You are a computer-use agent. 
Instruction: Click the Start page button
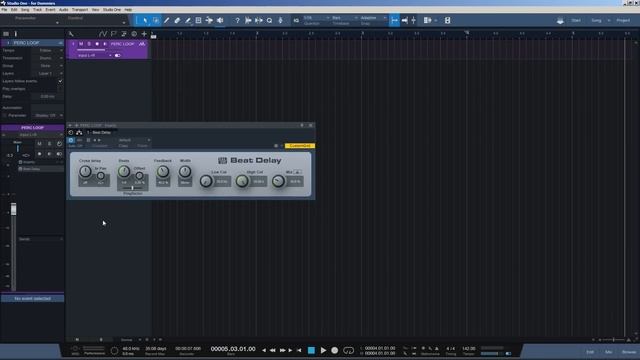(x=576, y=20)
